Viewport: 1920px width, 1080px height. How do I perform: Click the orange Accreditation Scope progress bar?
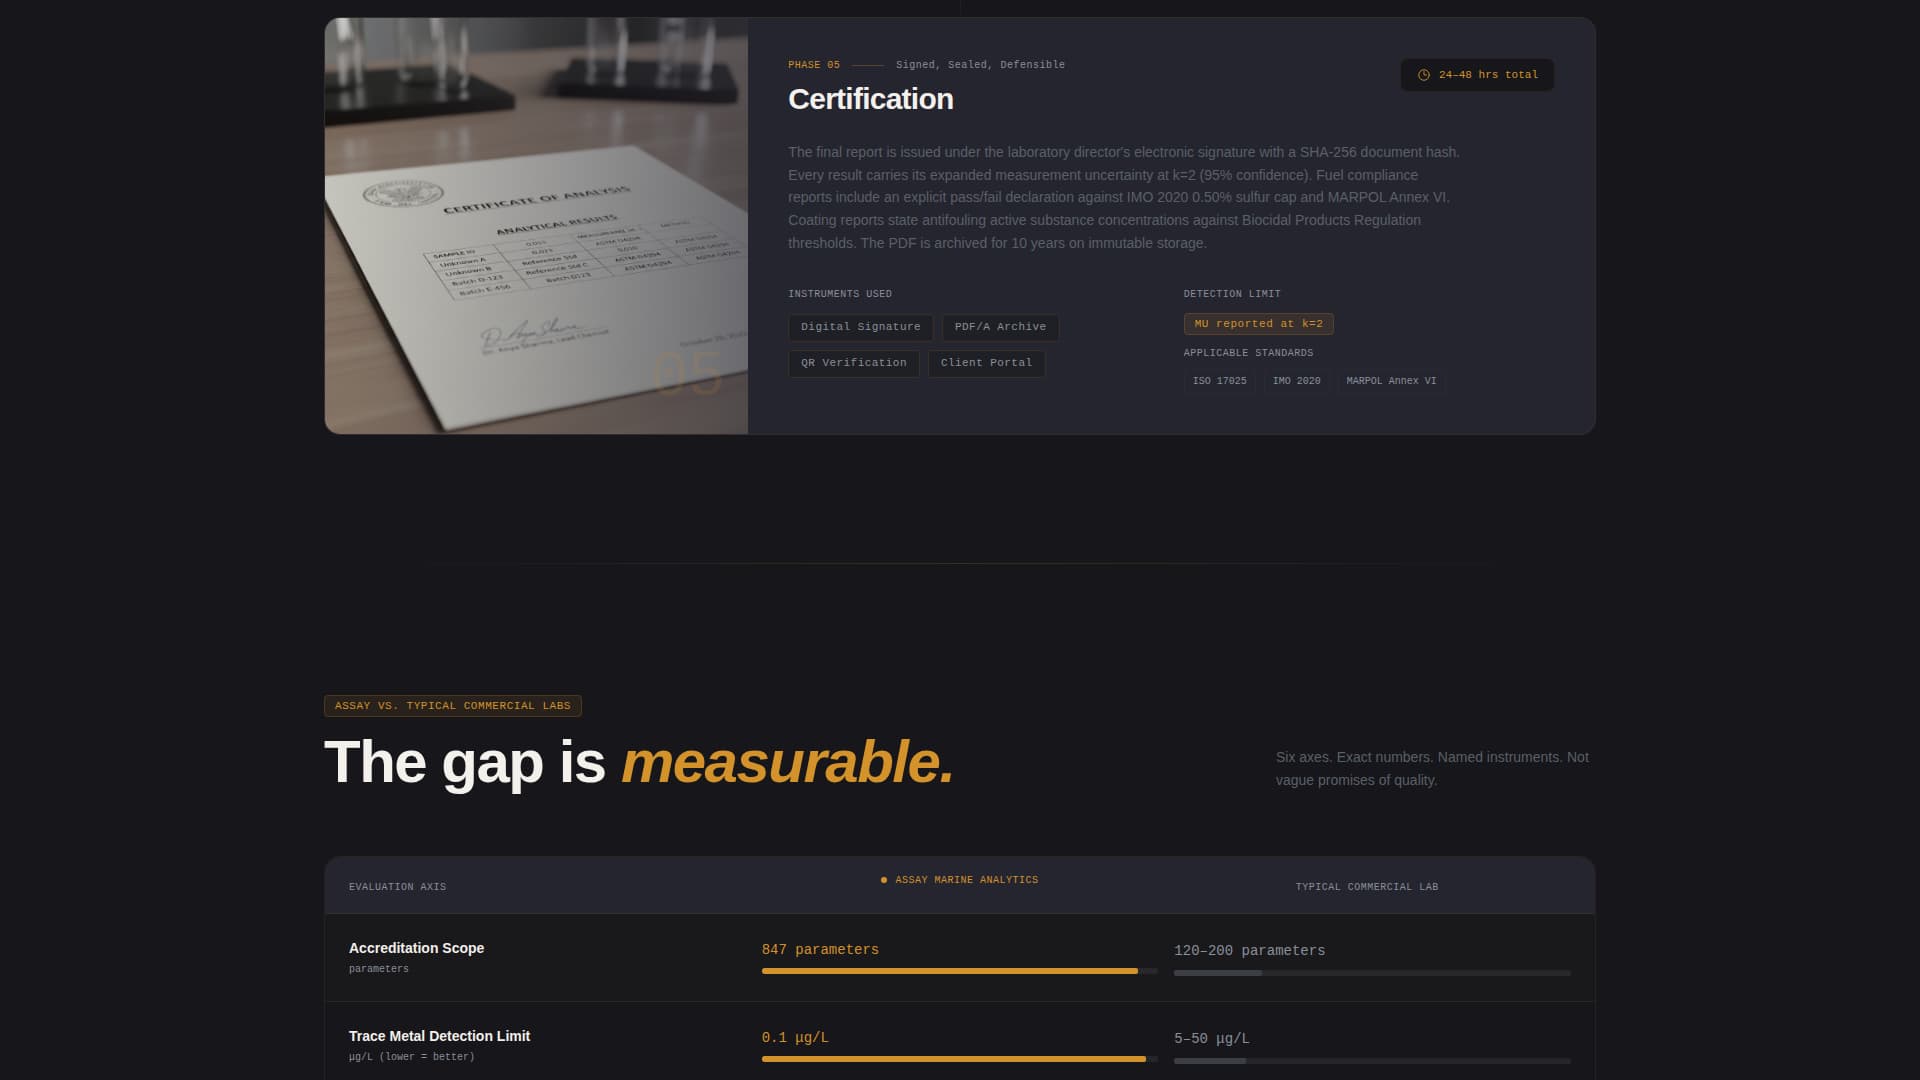950,970
